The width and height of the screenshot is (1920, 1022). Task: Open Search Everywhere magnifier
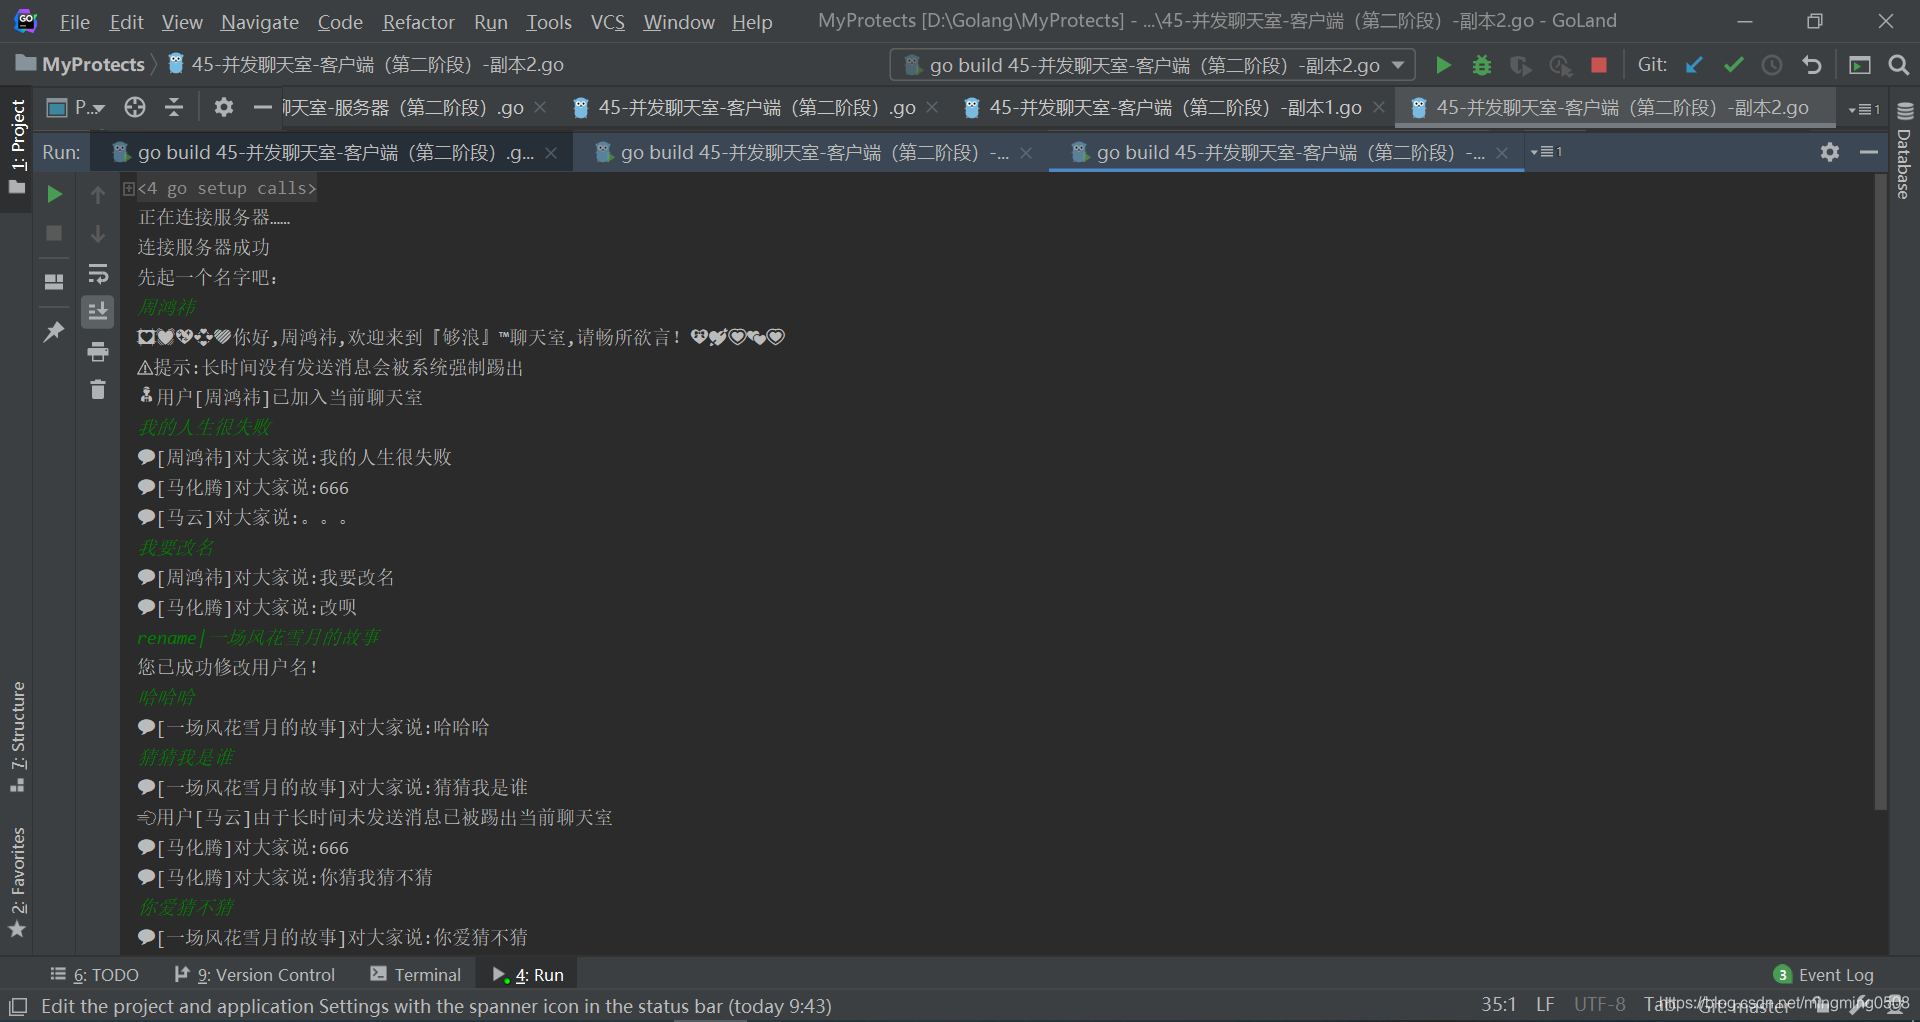pos(1899,65)
